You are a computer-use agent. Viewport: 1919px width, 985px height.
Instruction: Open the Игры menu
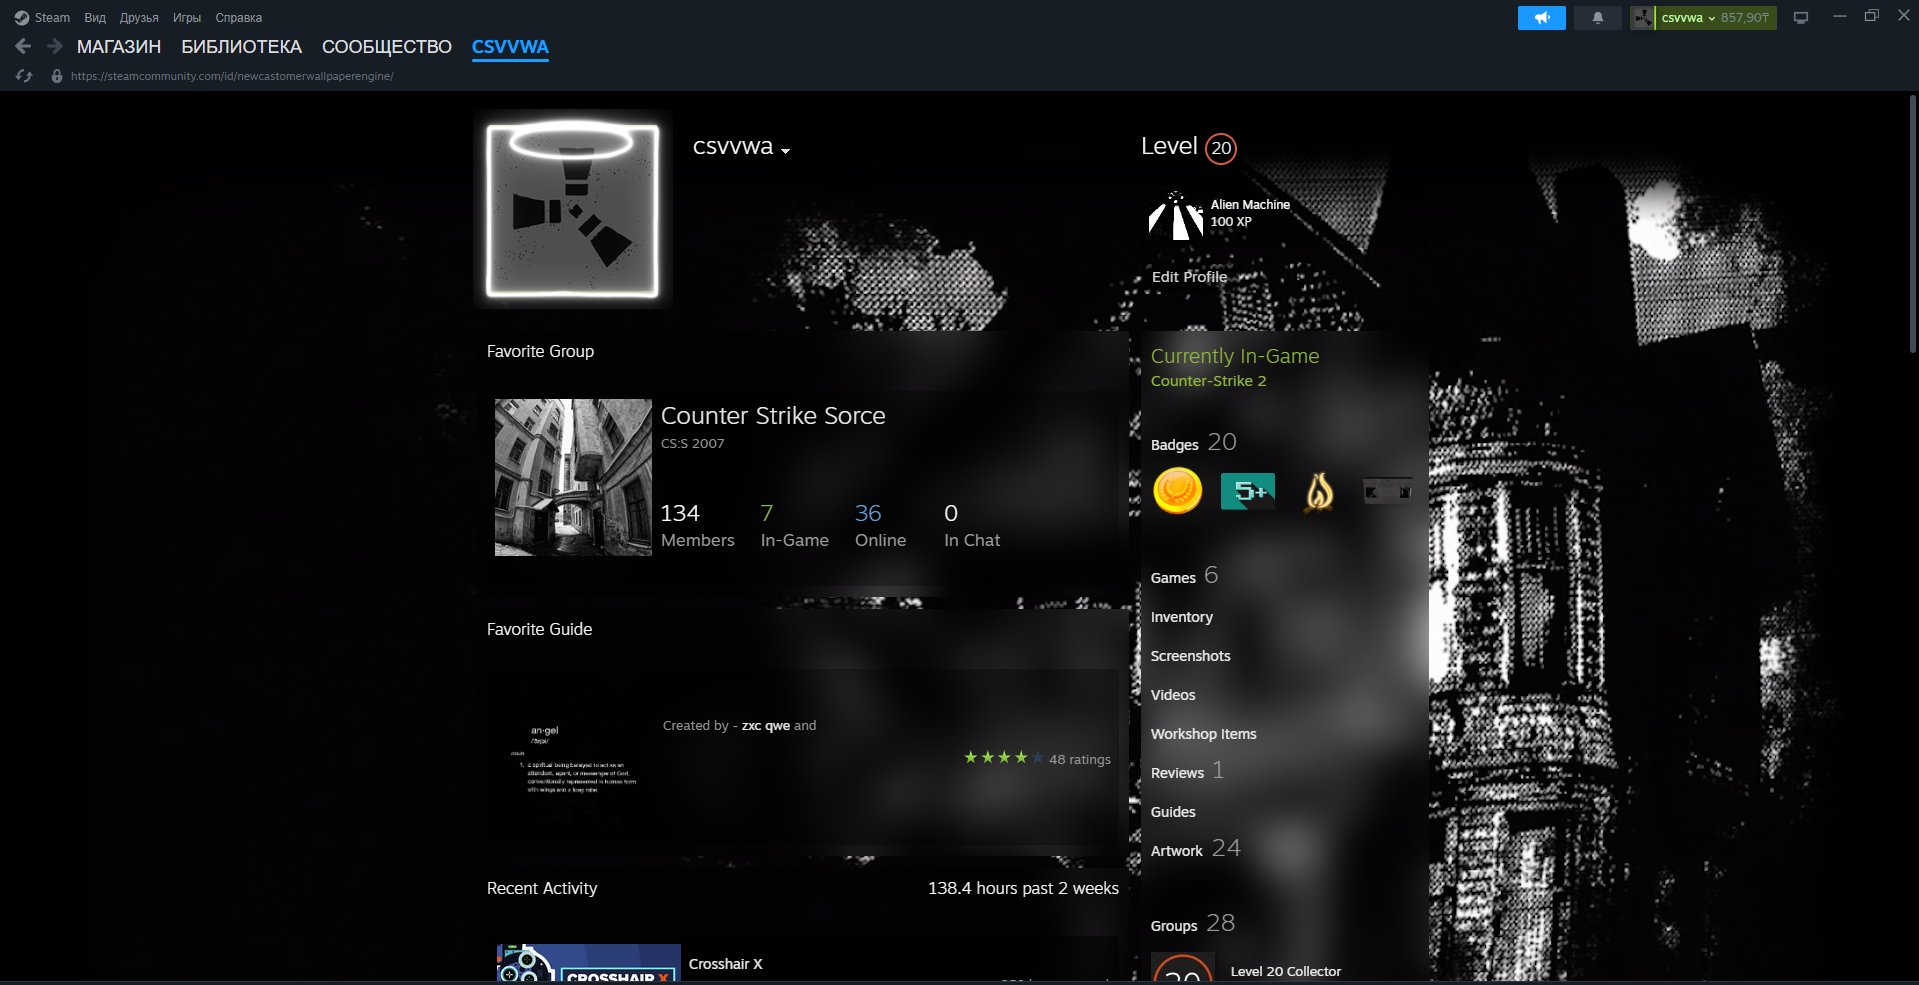[187, 18]
